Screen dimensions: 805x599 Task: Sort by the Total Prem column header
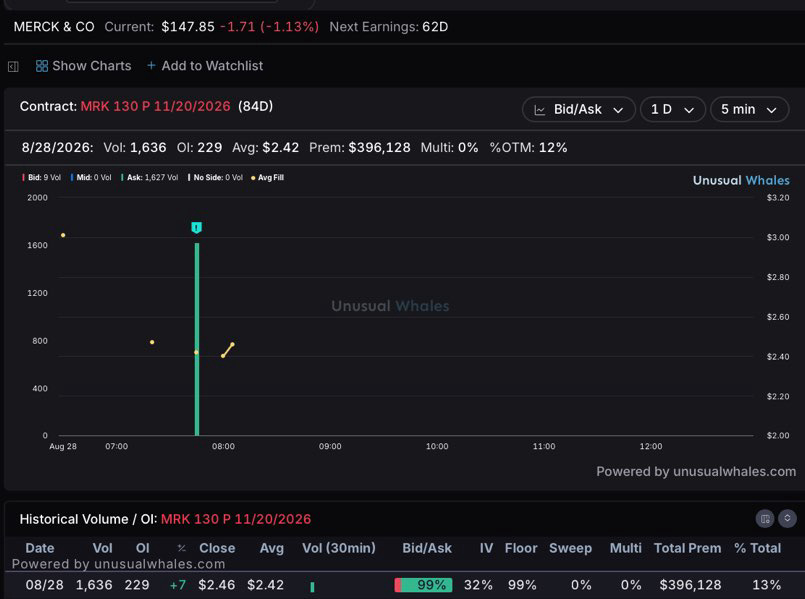[687, 548]
